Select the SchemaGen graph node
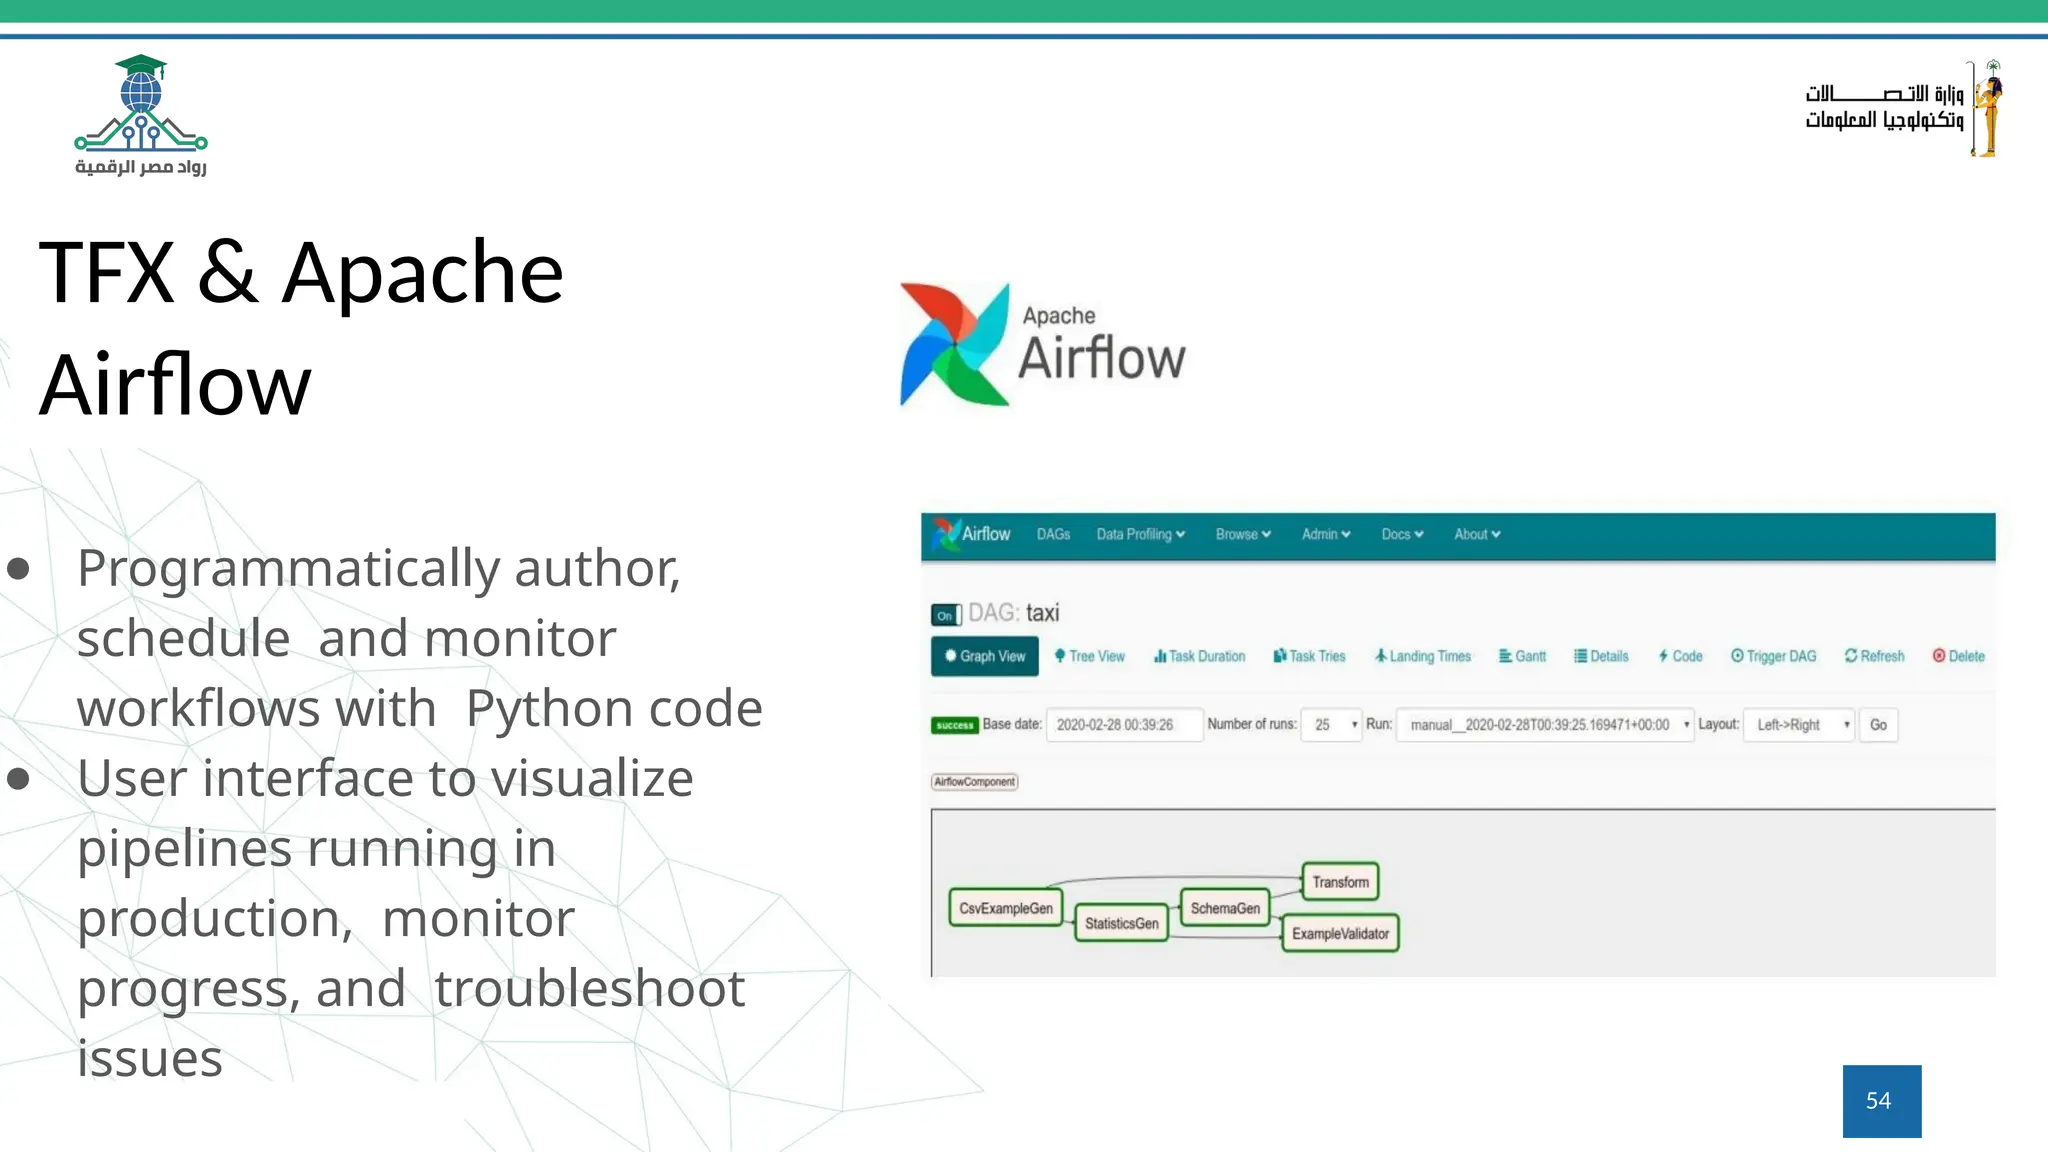The width and height of the screenshot is (2048, 1152). pyautogui.click(x=1225, y=908)
